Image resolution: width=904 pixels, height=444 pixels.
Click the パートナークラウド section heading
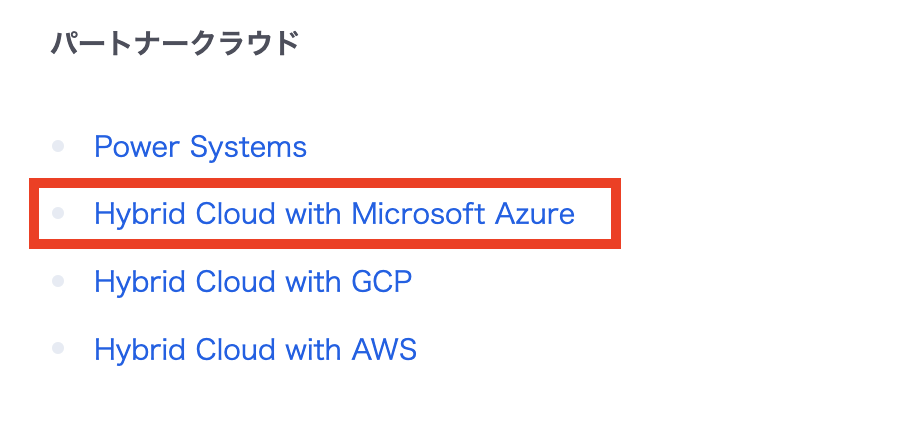coord(175,44)
